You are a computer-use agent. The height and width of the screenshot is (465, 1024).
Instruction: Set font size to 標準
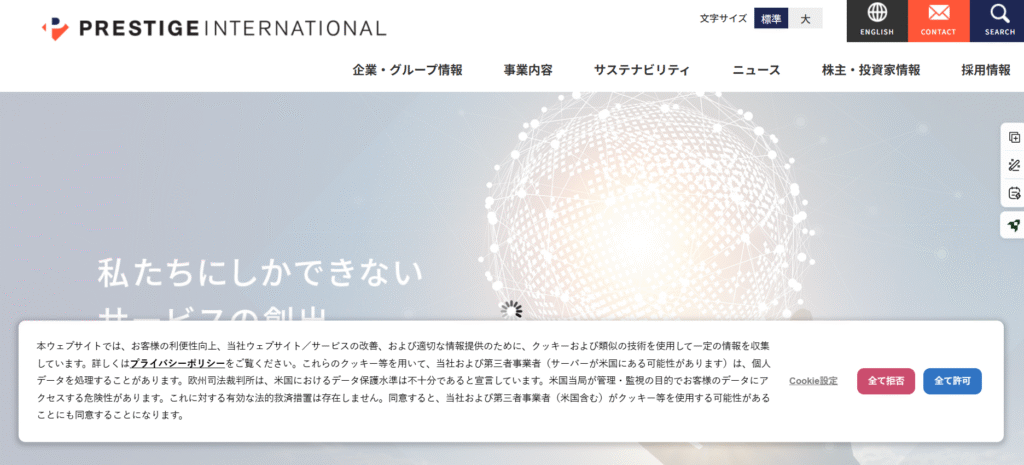771,19
